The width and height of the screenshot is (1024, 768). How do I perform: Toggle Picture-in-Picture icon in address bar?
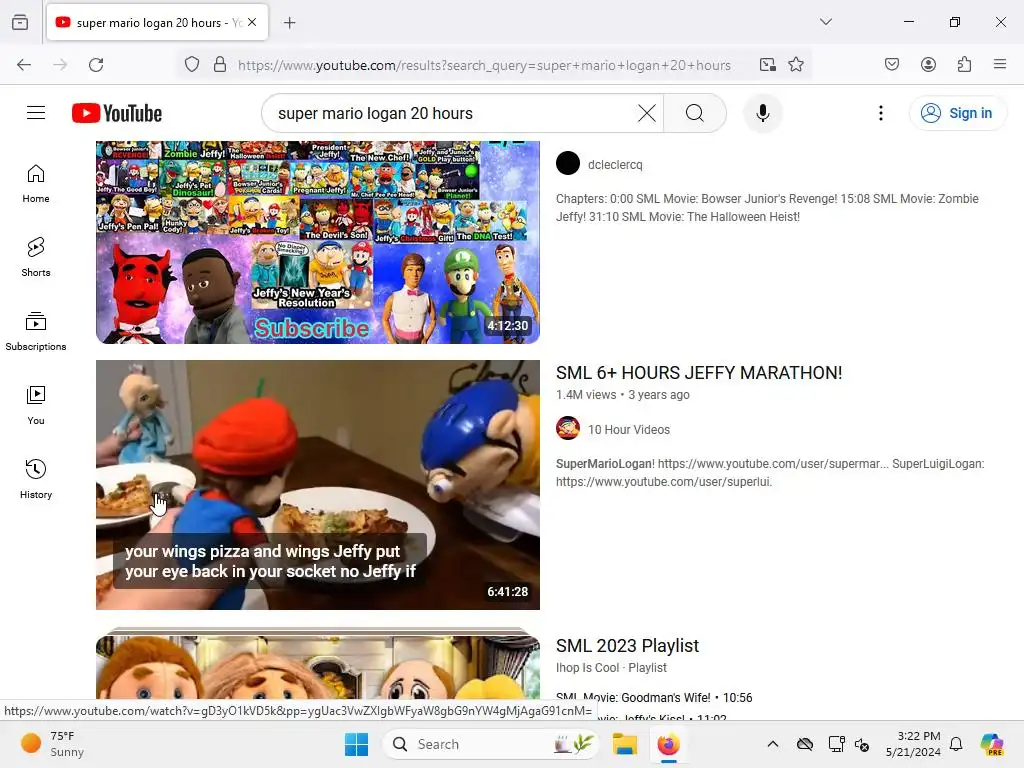[x=767, y=65]
